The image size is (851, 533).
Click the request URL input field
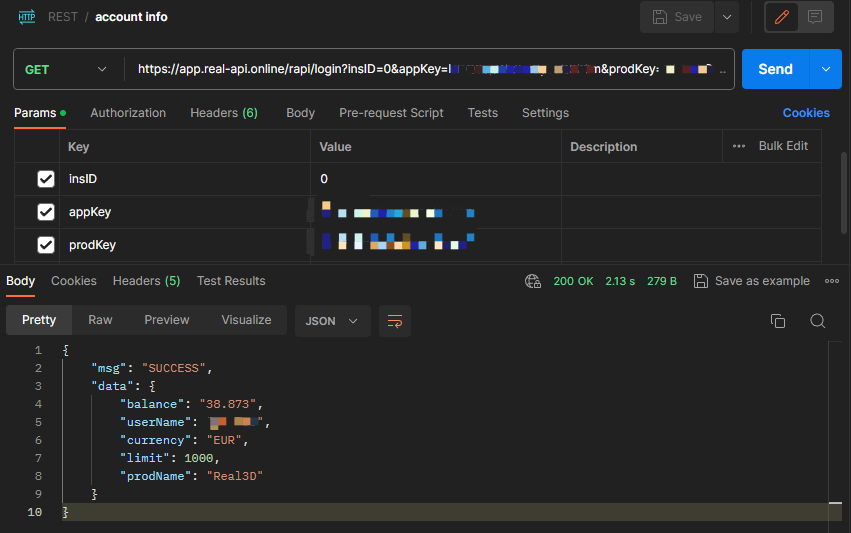pyautogui.click(x=430, y=70)
